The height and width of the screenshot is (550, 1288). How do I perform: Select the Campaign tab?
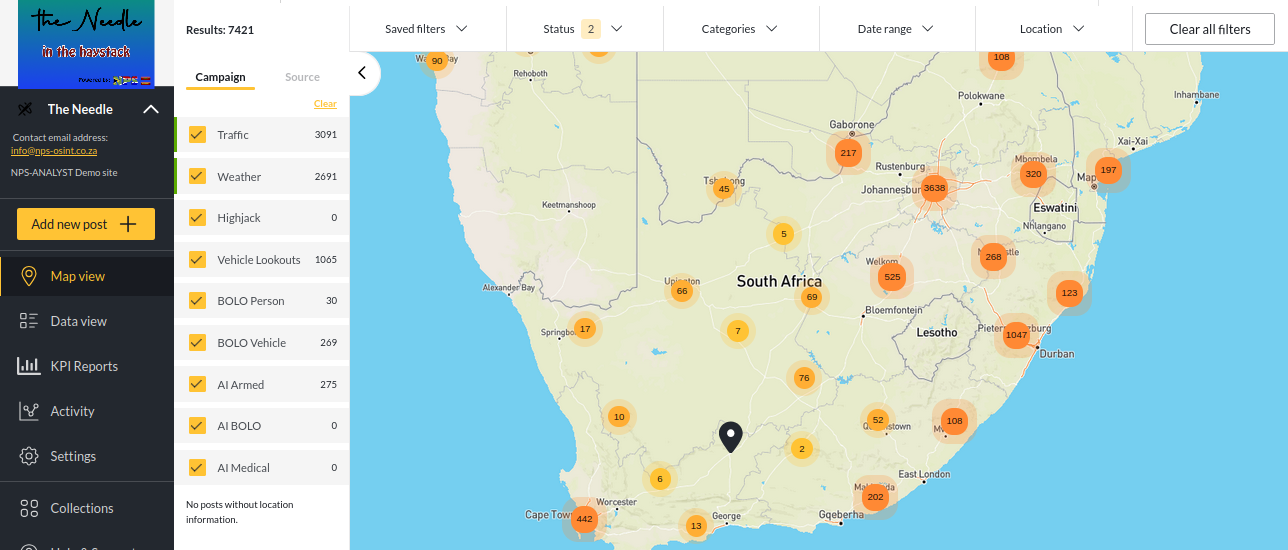[x=220, y=77]
